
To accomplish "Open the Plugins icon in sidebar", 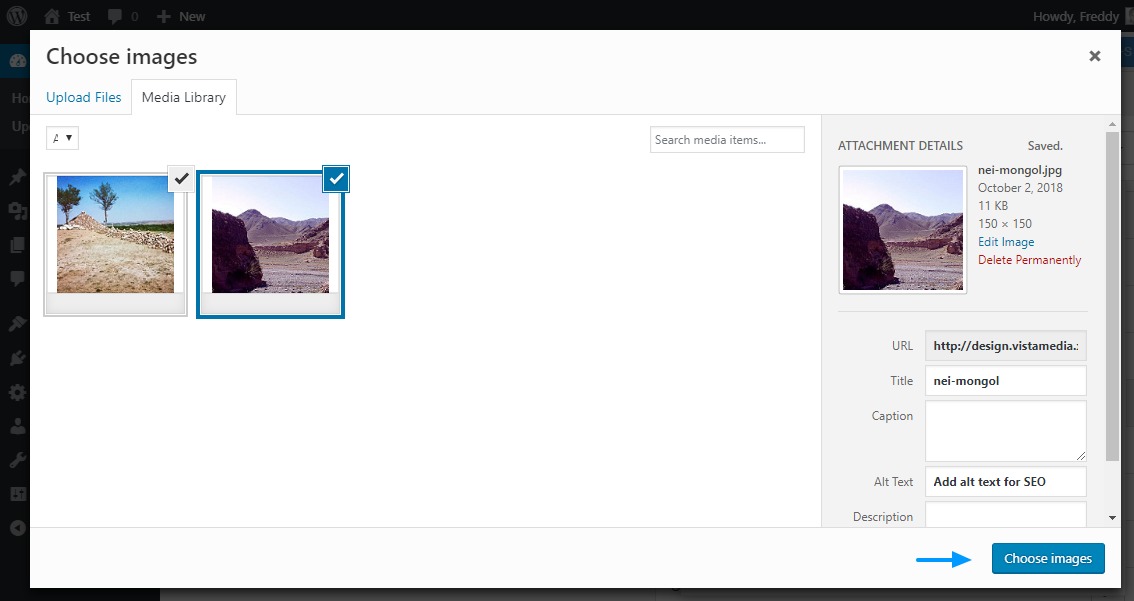I will point(17,357).
